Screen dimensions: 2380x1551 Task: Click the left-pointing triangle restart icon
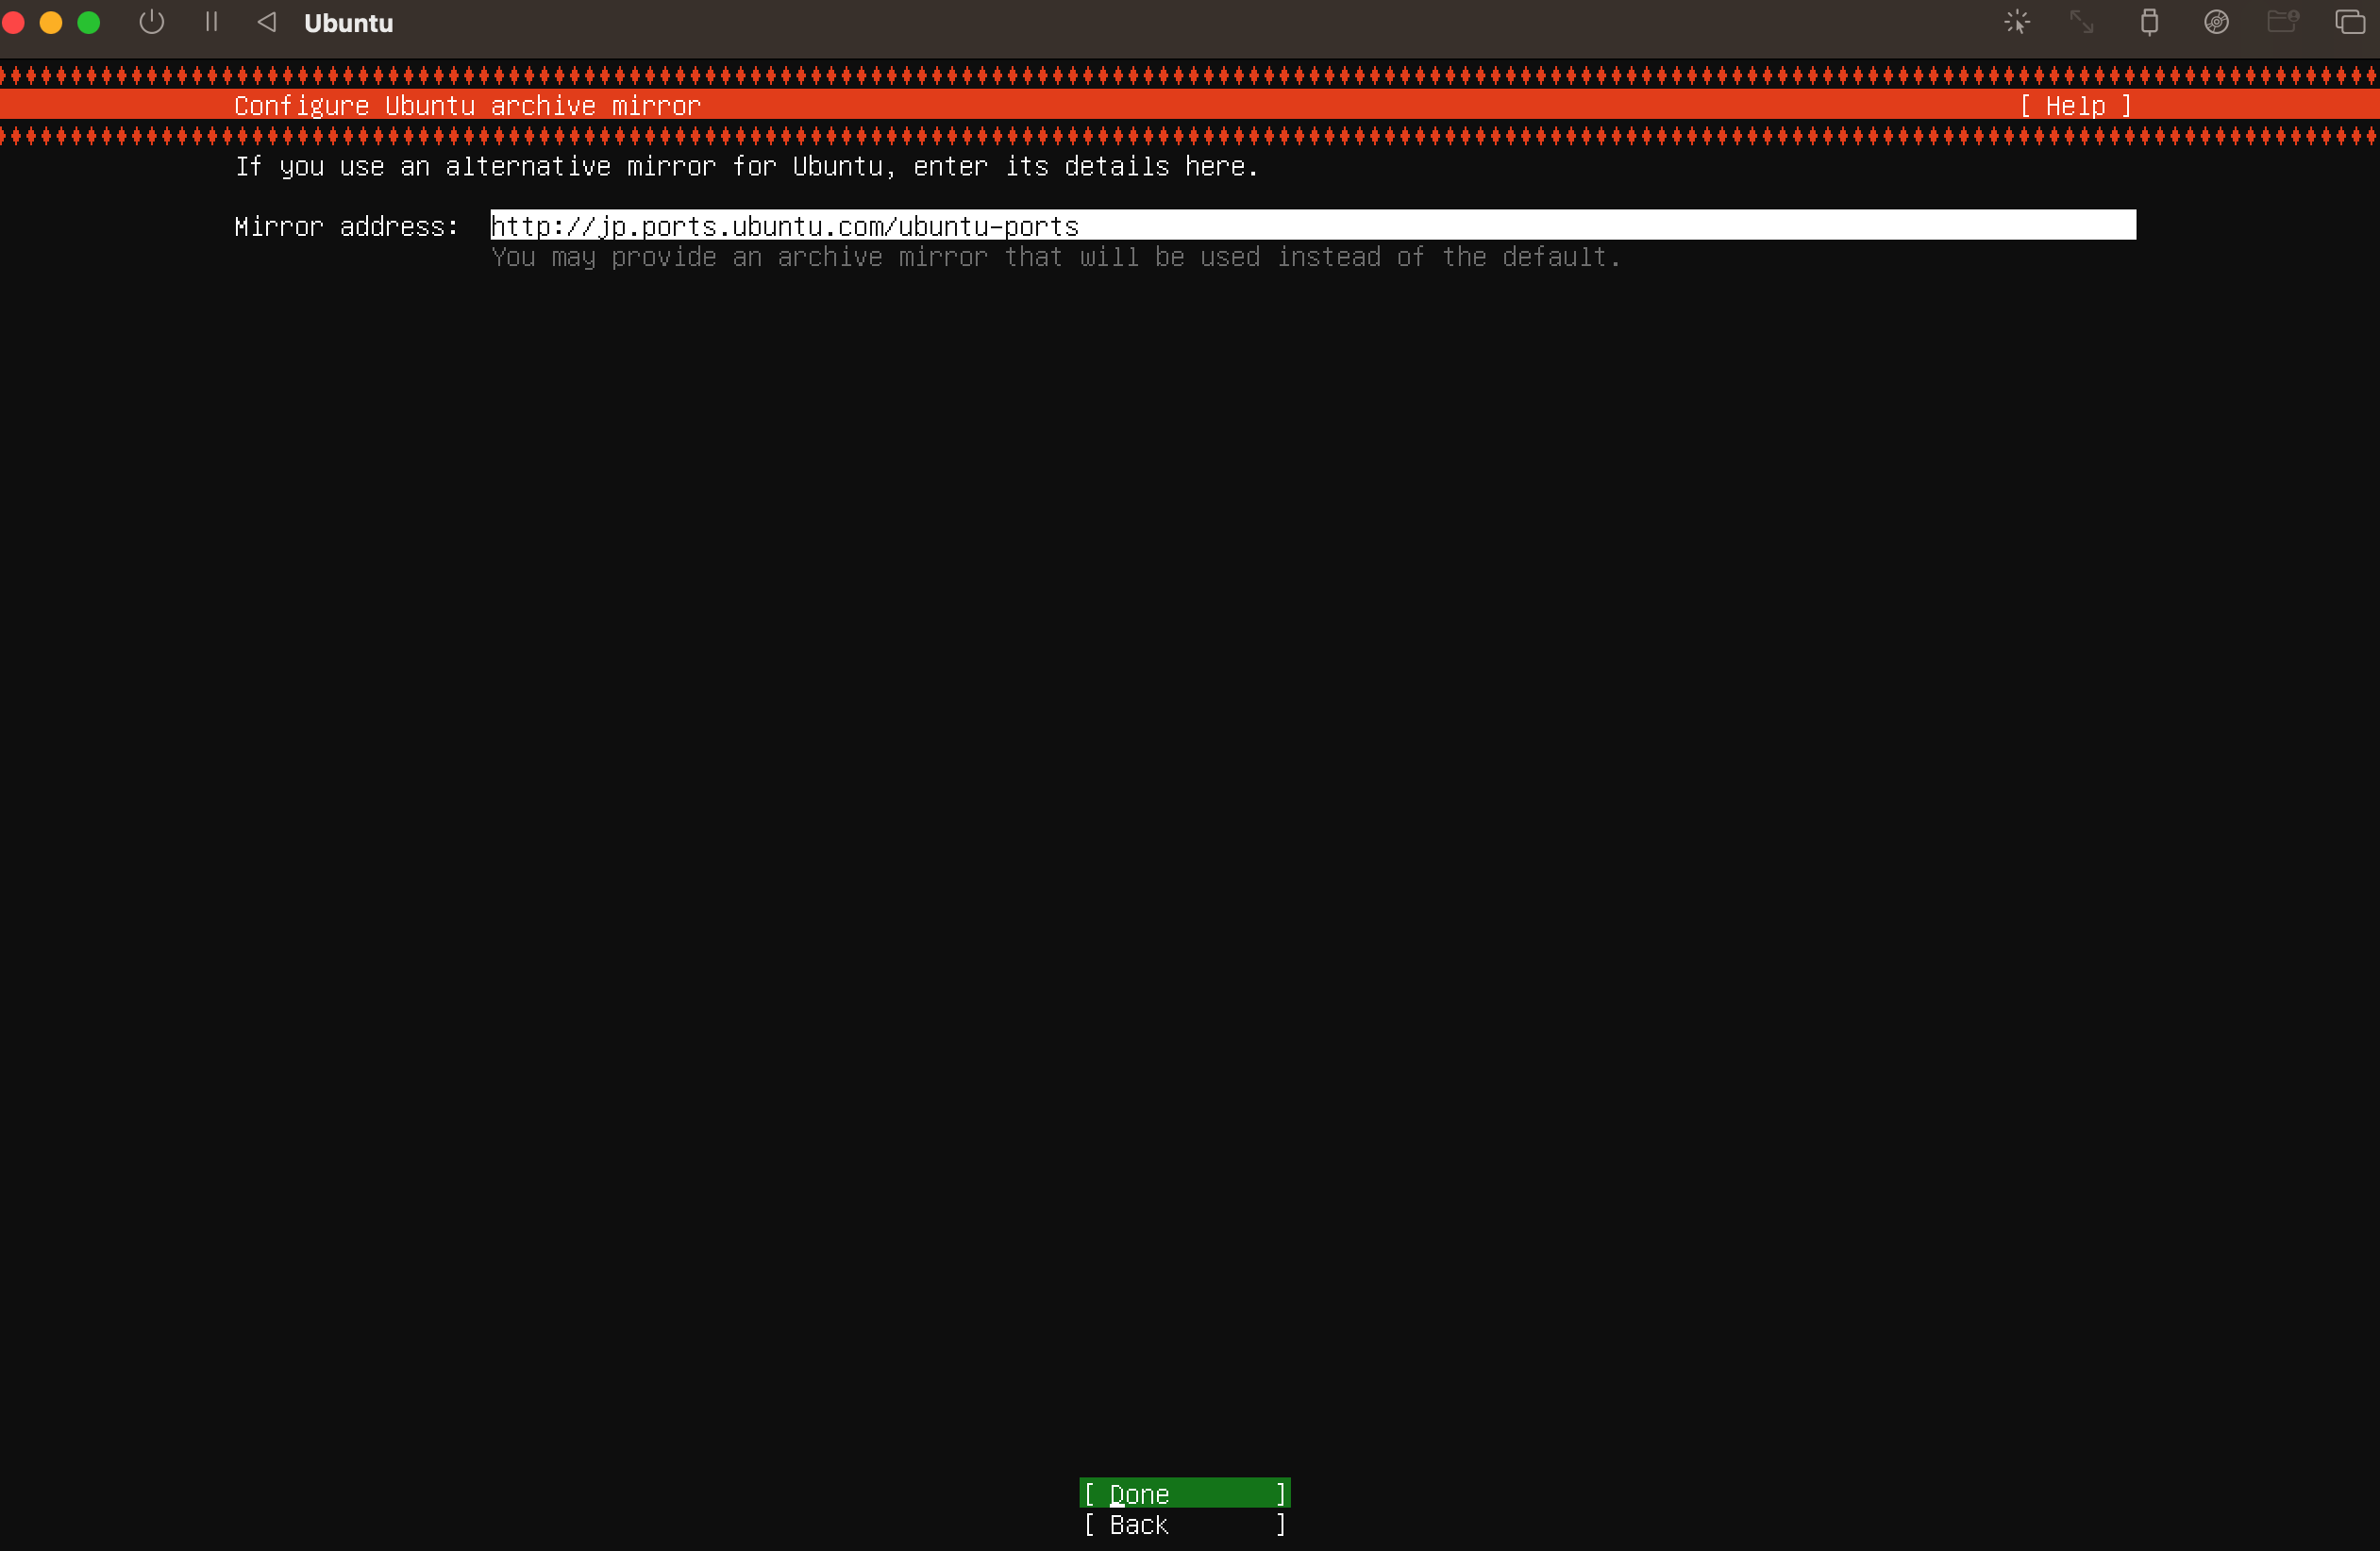[266, 22]
